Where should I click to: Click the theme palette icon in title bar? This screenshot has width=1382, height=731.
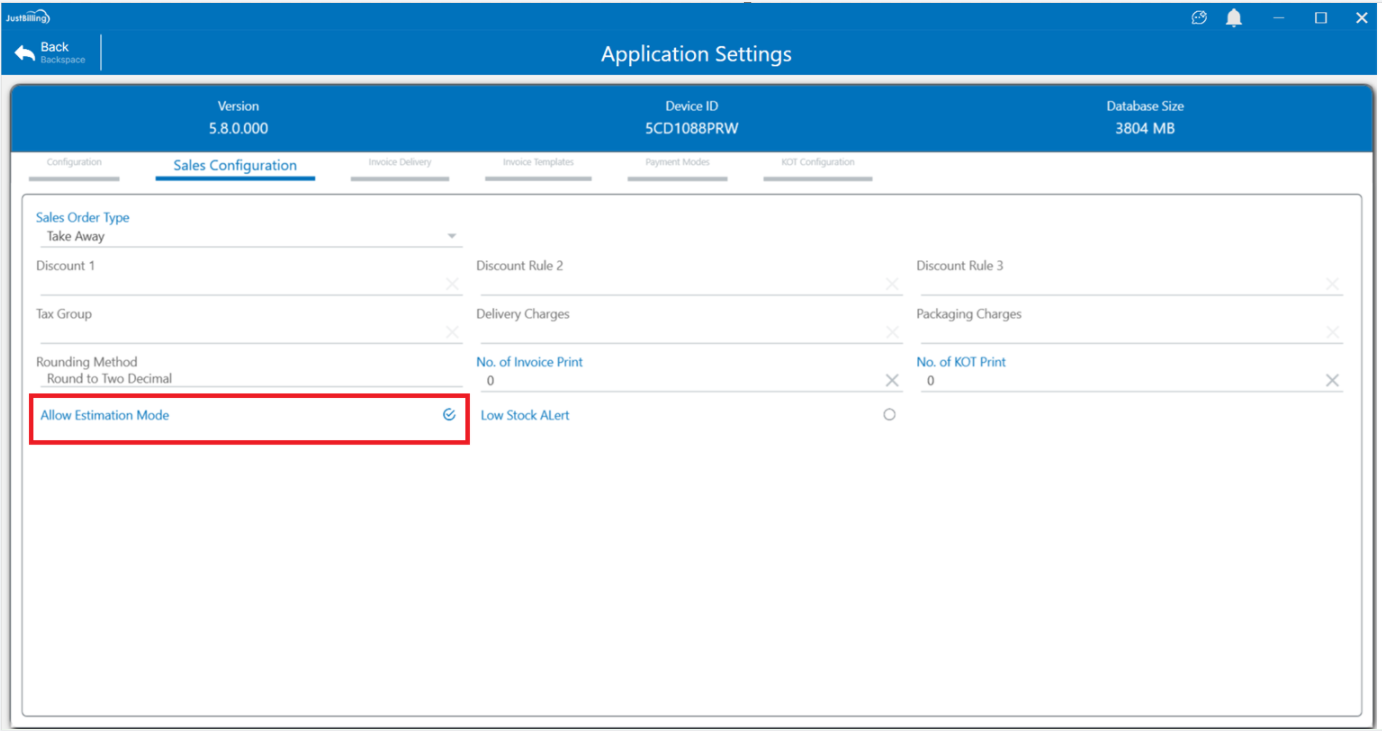1199,18
